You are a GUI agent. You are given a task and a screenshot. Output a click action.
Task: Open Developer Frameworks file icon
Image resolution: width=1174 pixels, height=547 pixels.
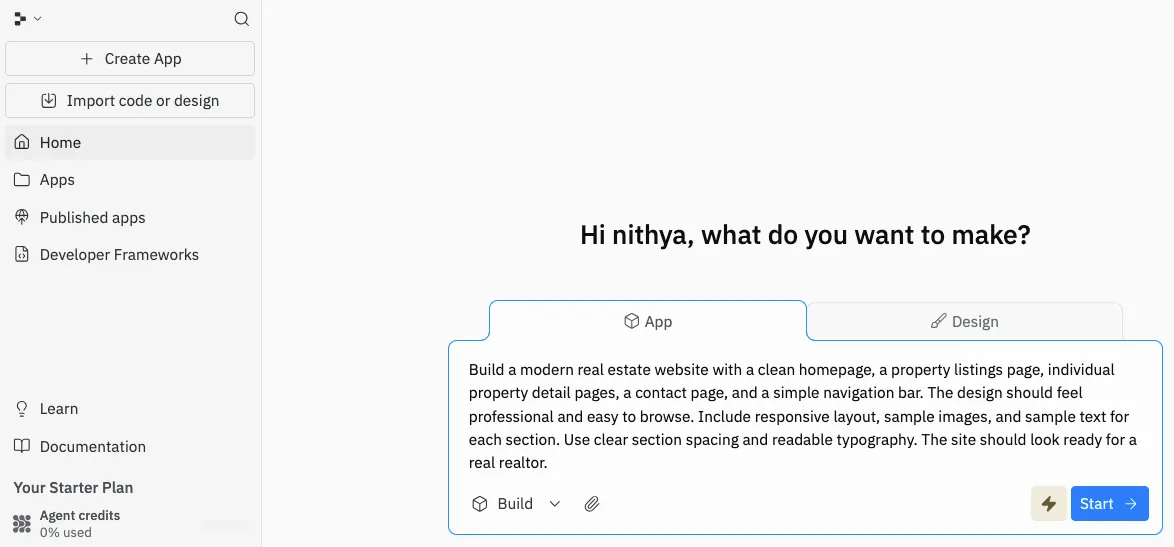coord(22,255)
